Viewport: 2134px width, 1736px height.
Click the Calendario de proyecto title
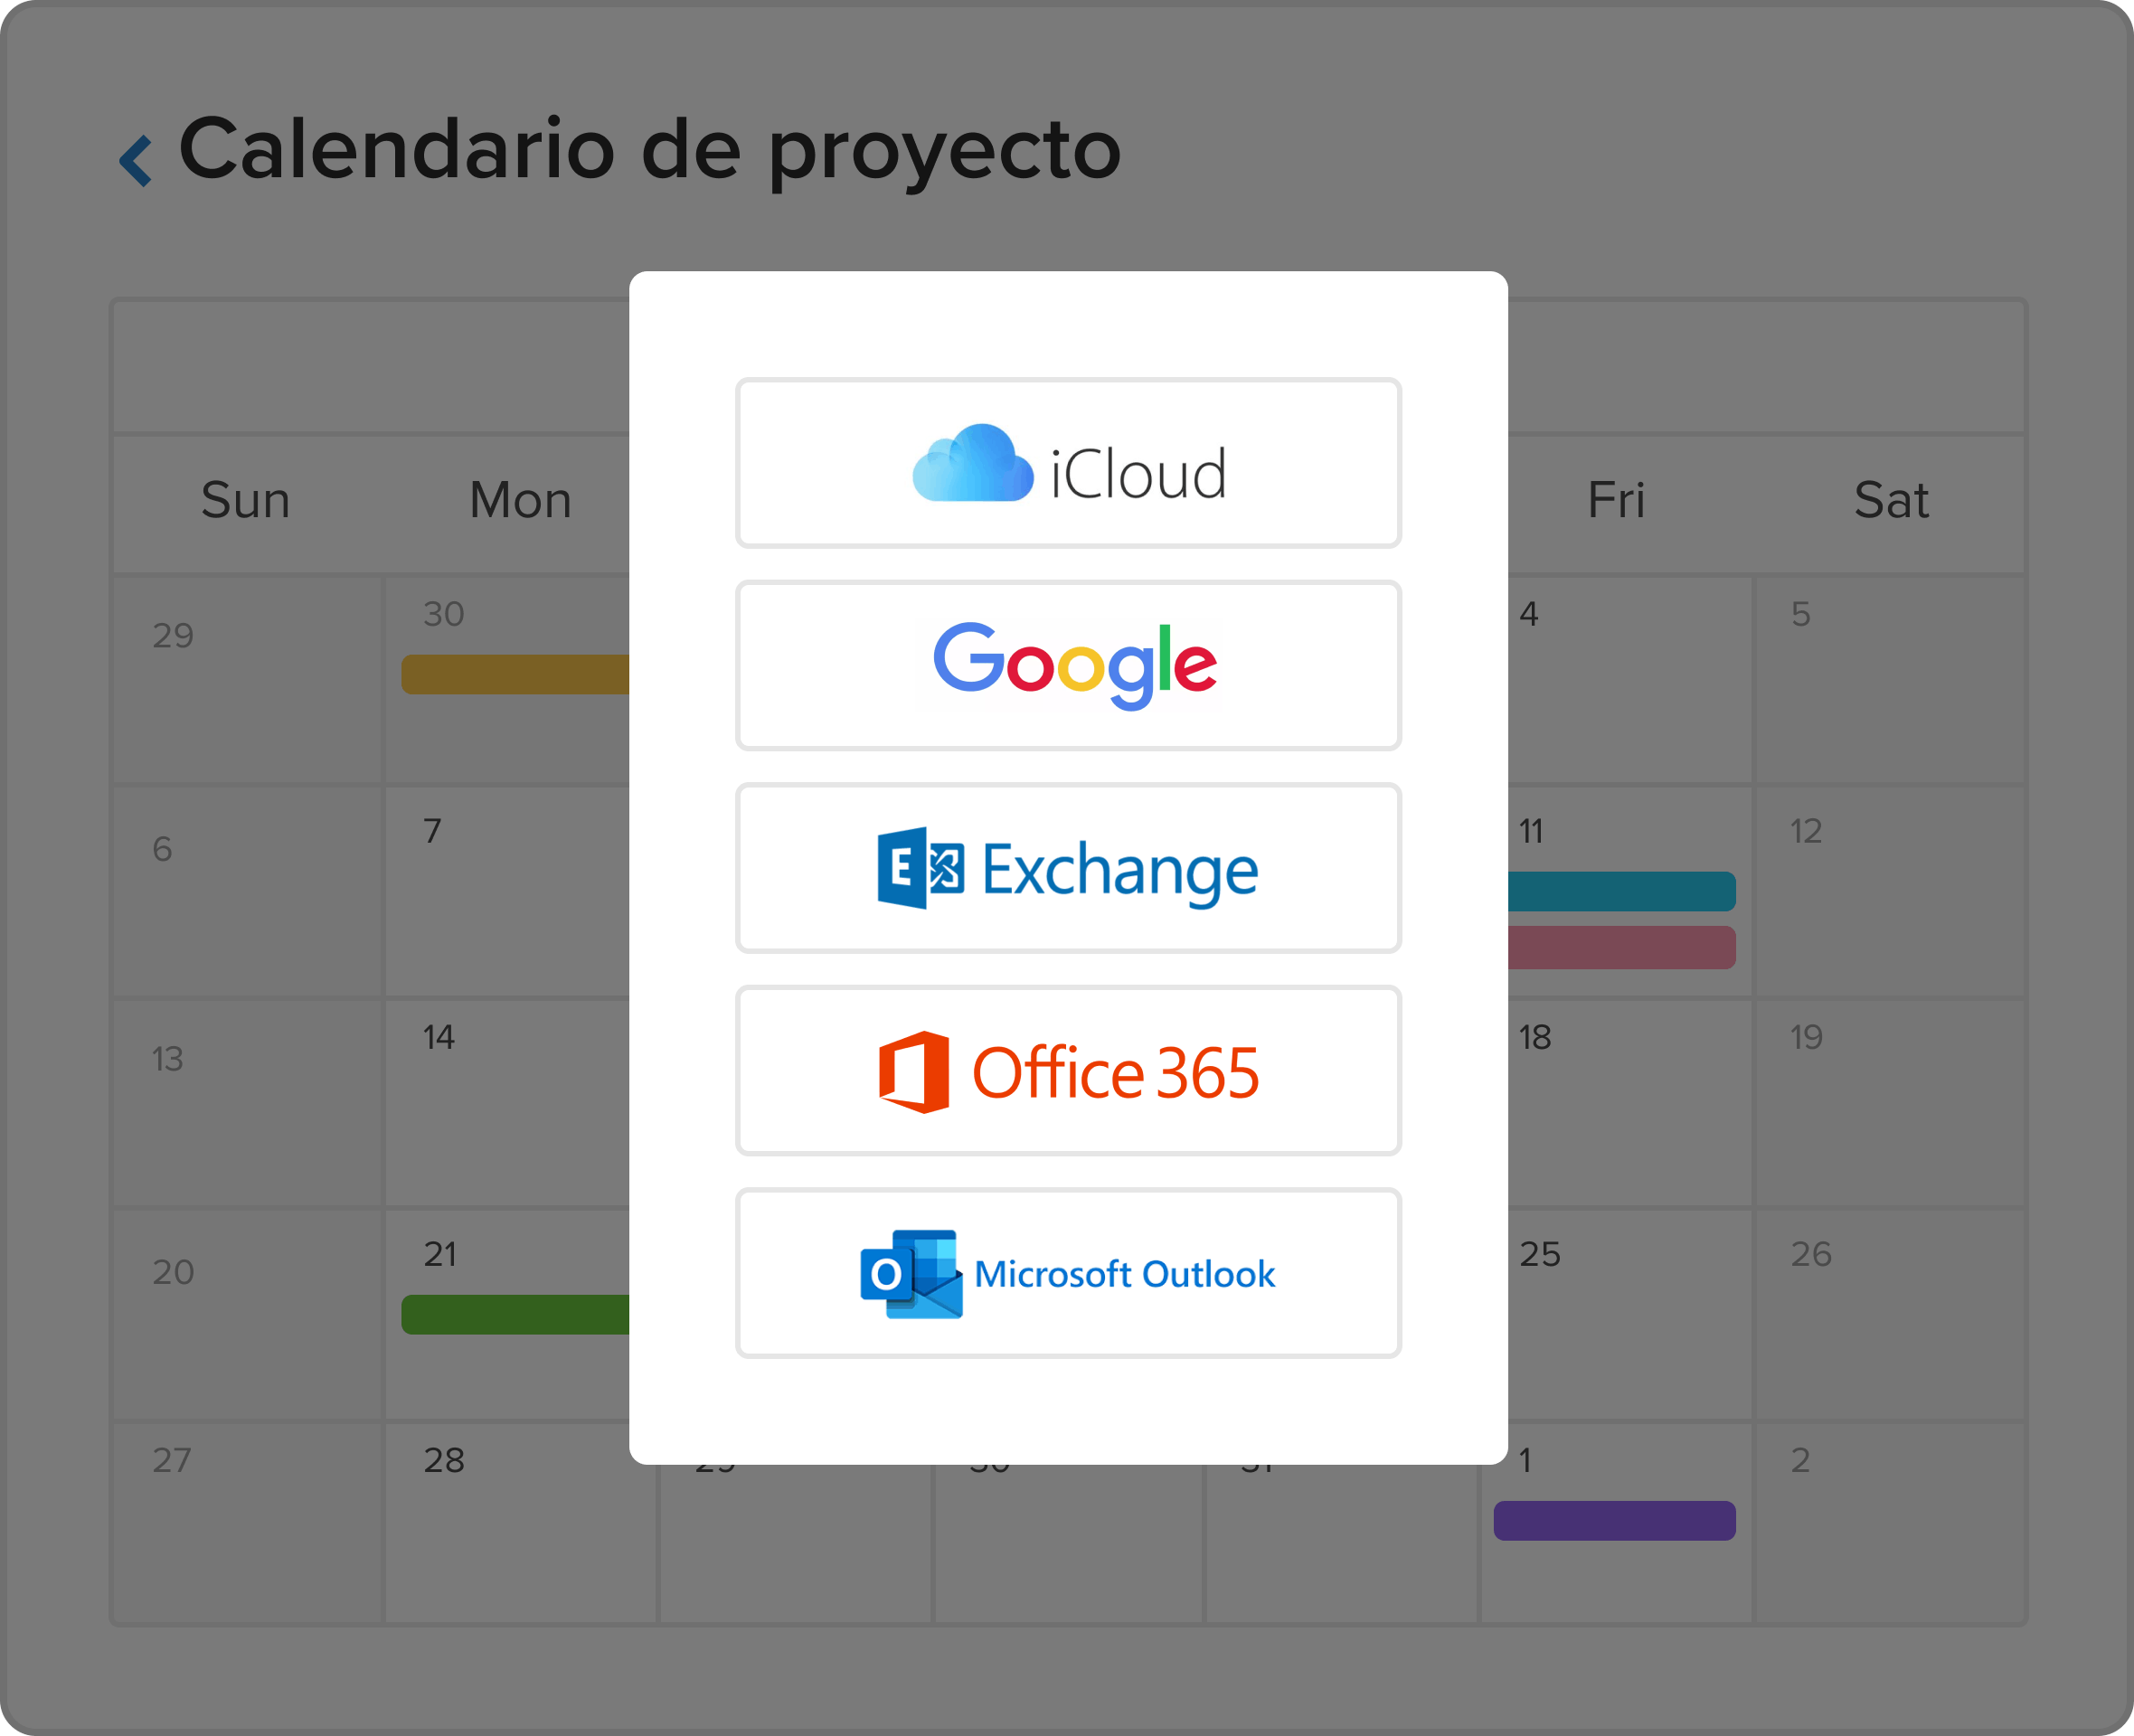pyautogui.click(x=649, y=150)
